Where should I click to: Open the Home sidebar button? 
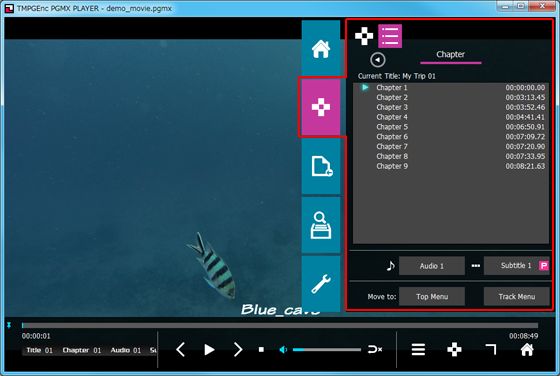click(321, 48)
